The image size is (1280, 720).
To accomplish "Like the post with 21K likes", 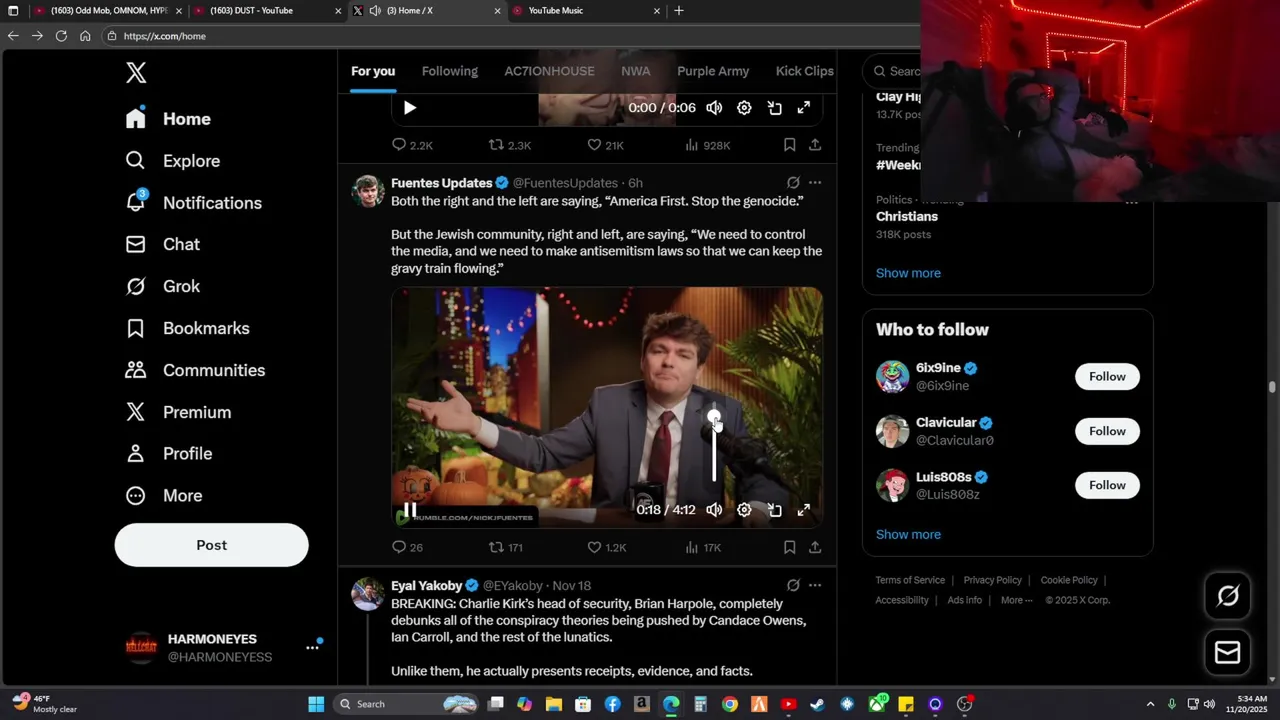I will tap(605, 145).
